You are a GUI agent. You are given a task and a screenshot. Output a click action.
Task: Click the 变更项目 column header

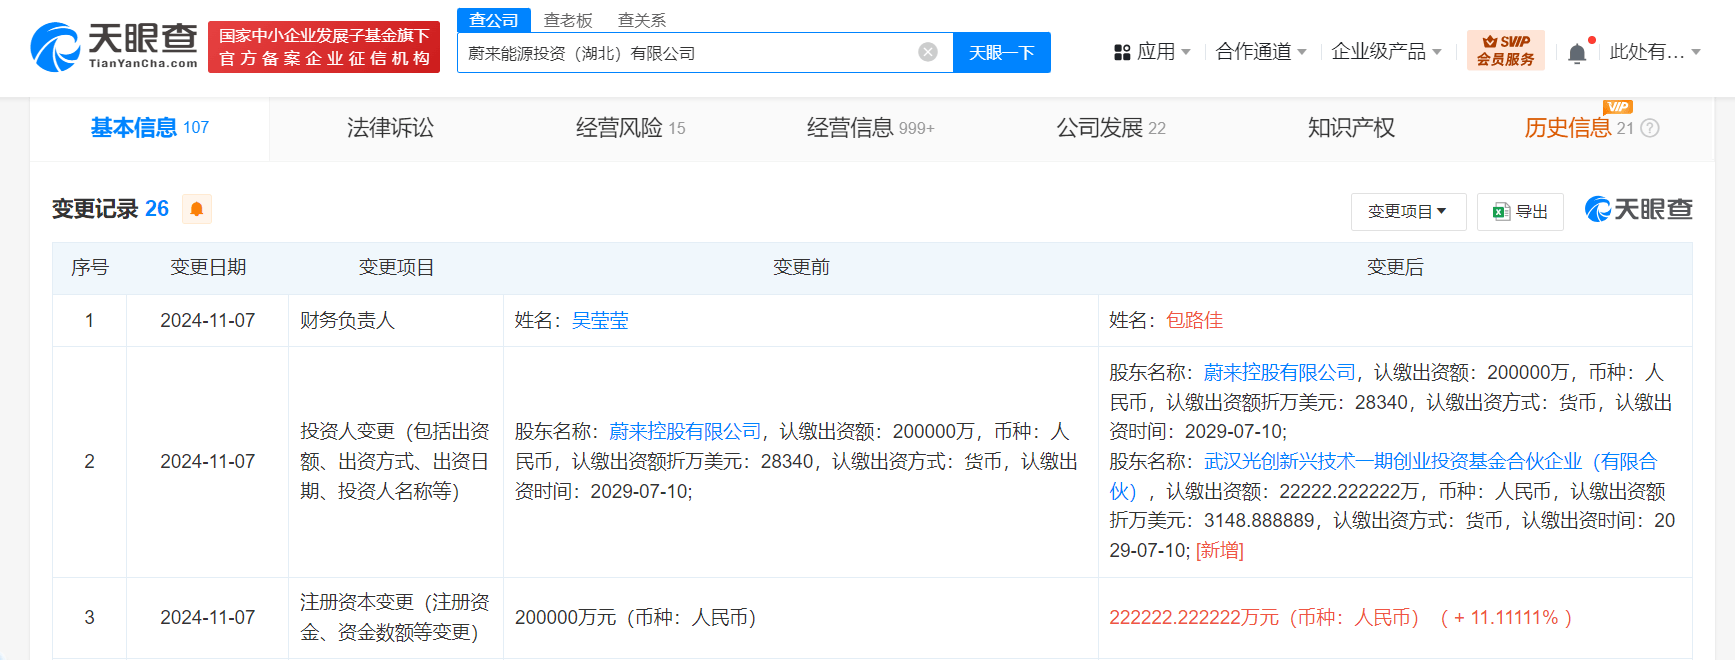pos(396,267)
